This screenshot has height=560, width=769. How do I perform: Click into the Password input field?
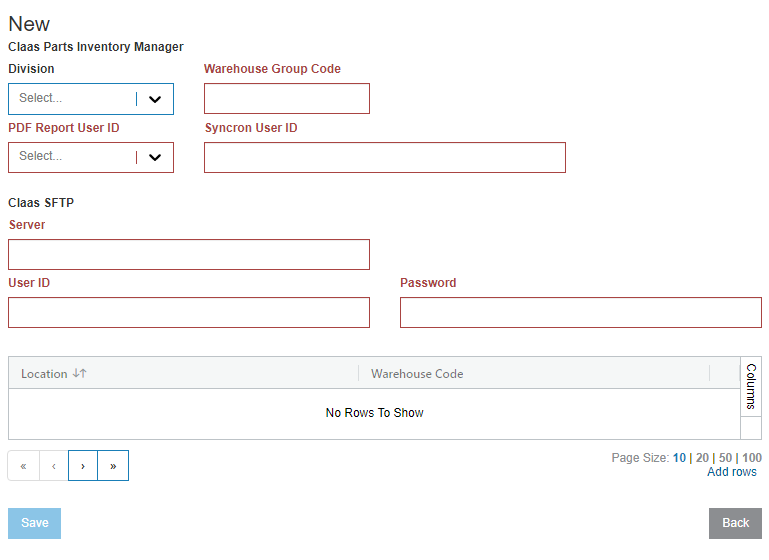pyautogui.click(x=581, y=312)
